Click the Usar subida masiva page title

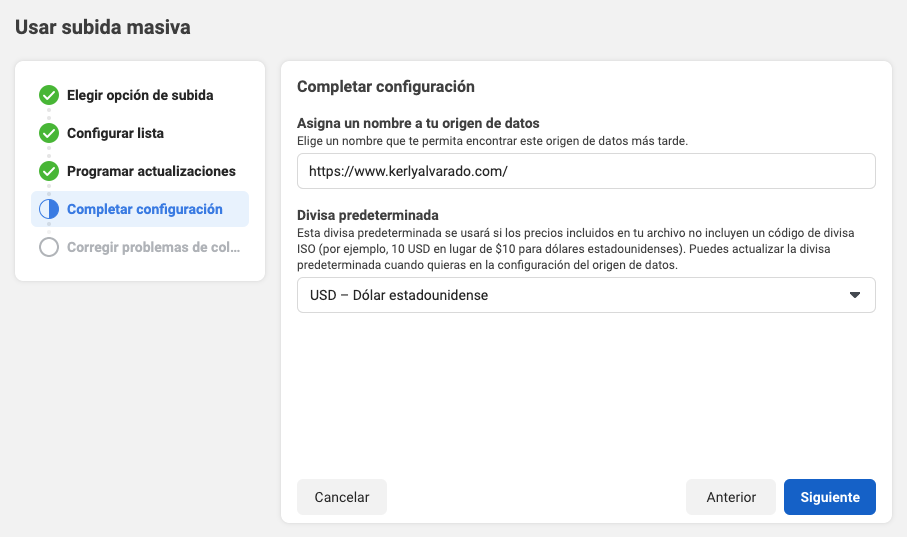[102, 27]
